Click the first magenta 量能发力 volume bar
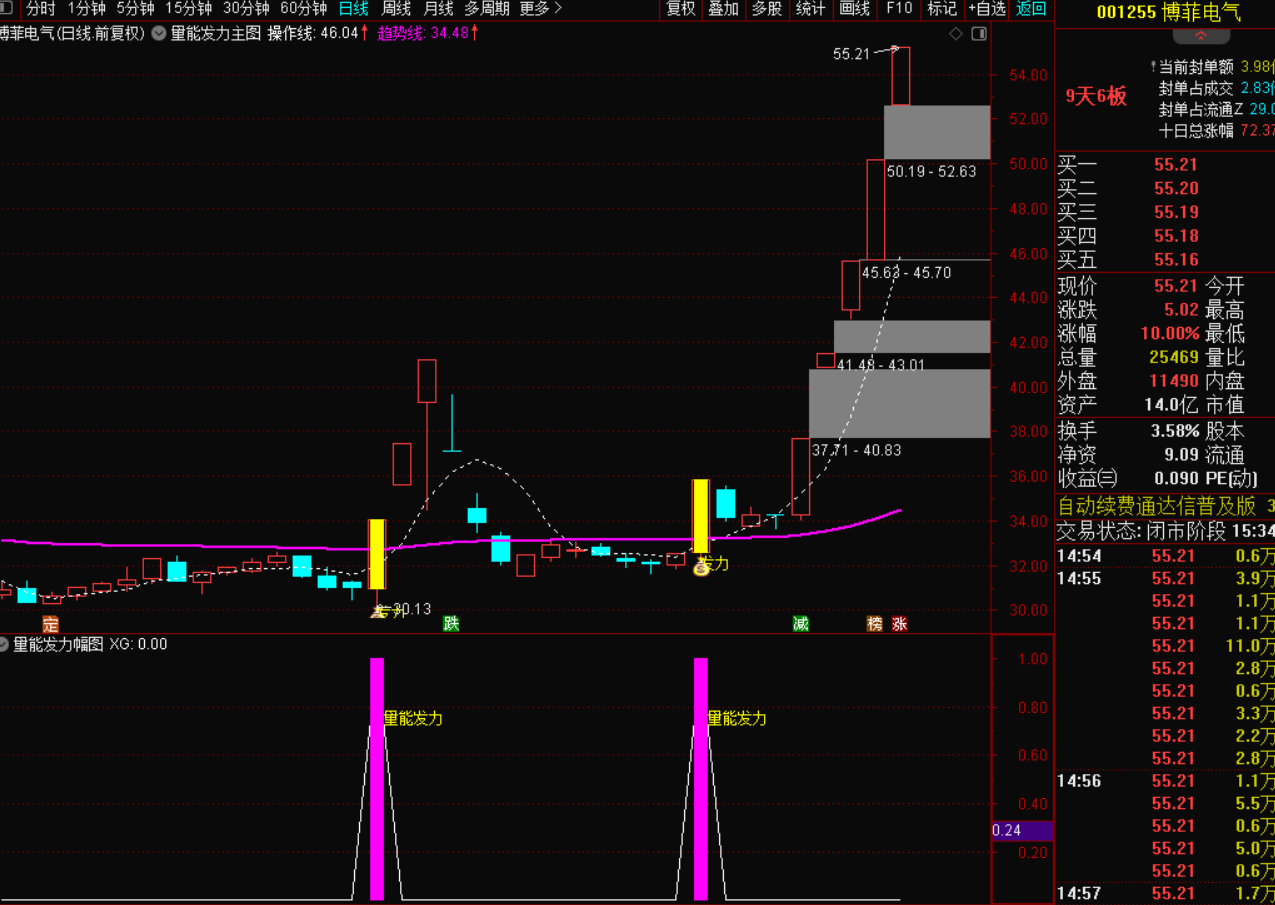 pyautogui.click(x=377, y=778)
